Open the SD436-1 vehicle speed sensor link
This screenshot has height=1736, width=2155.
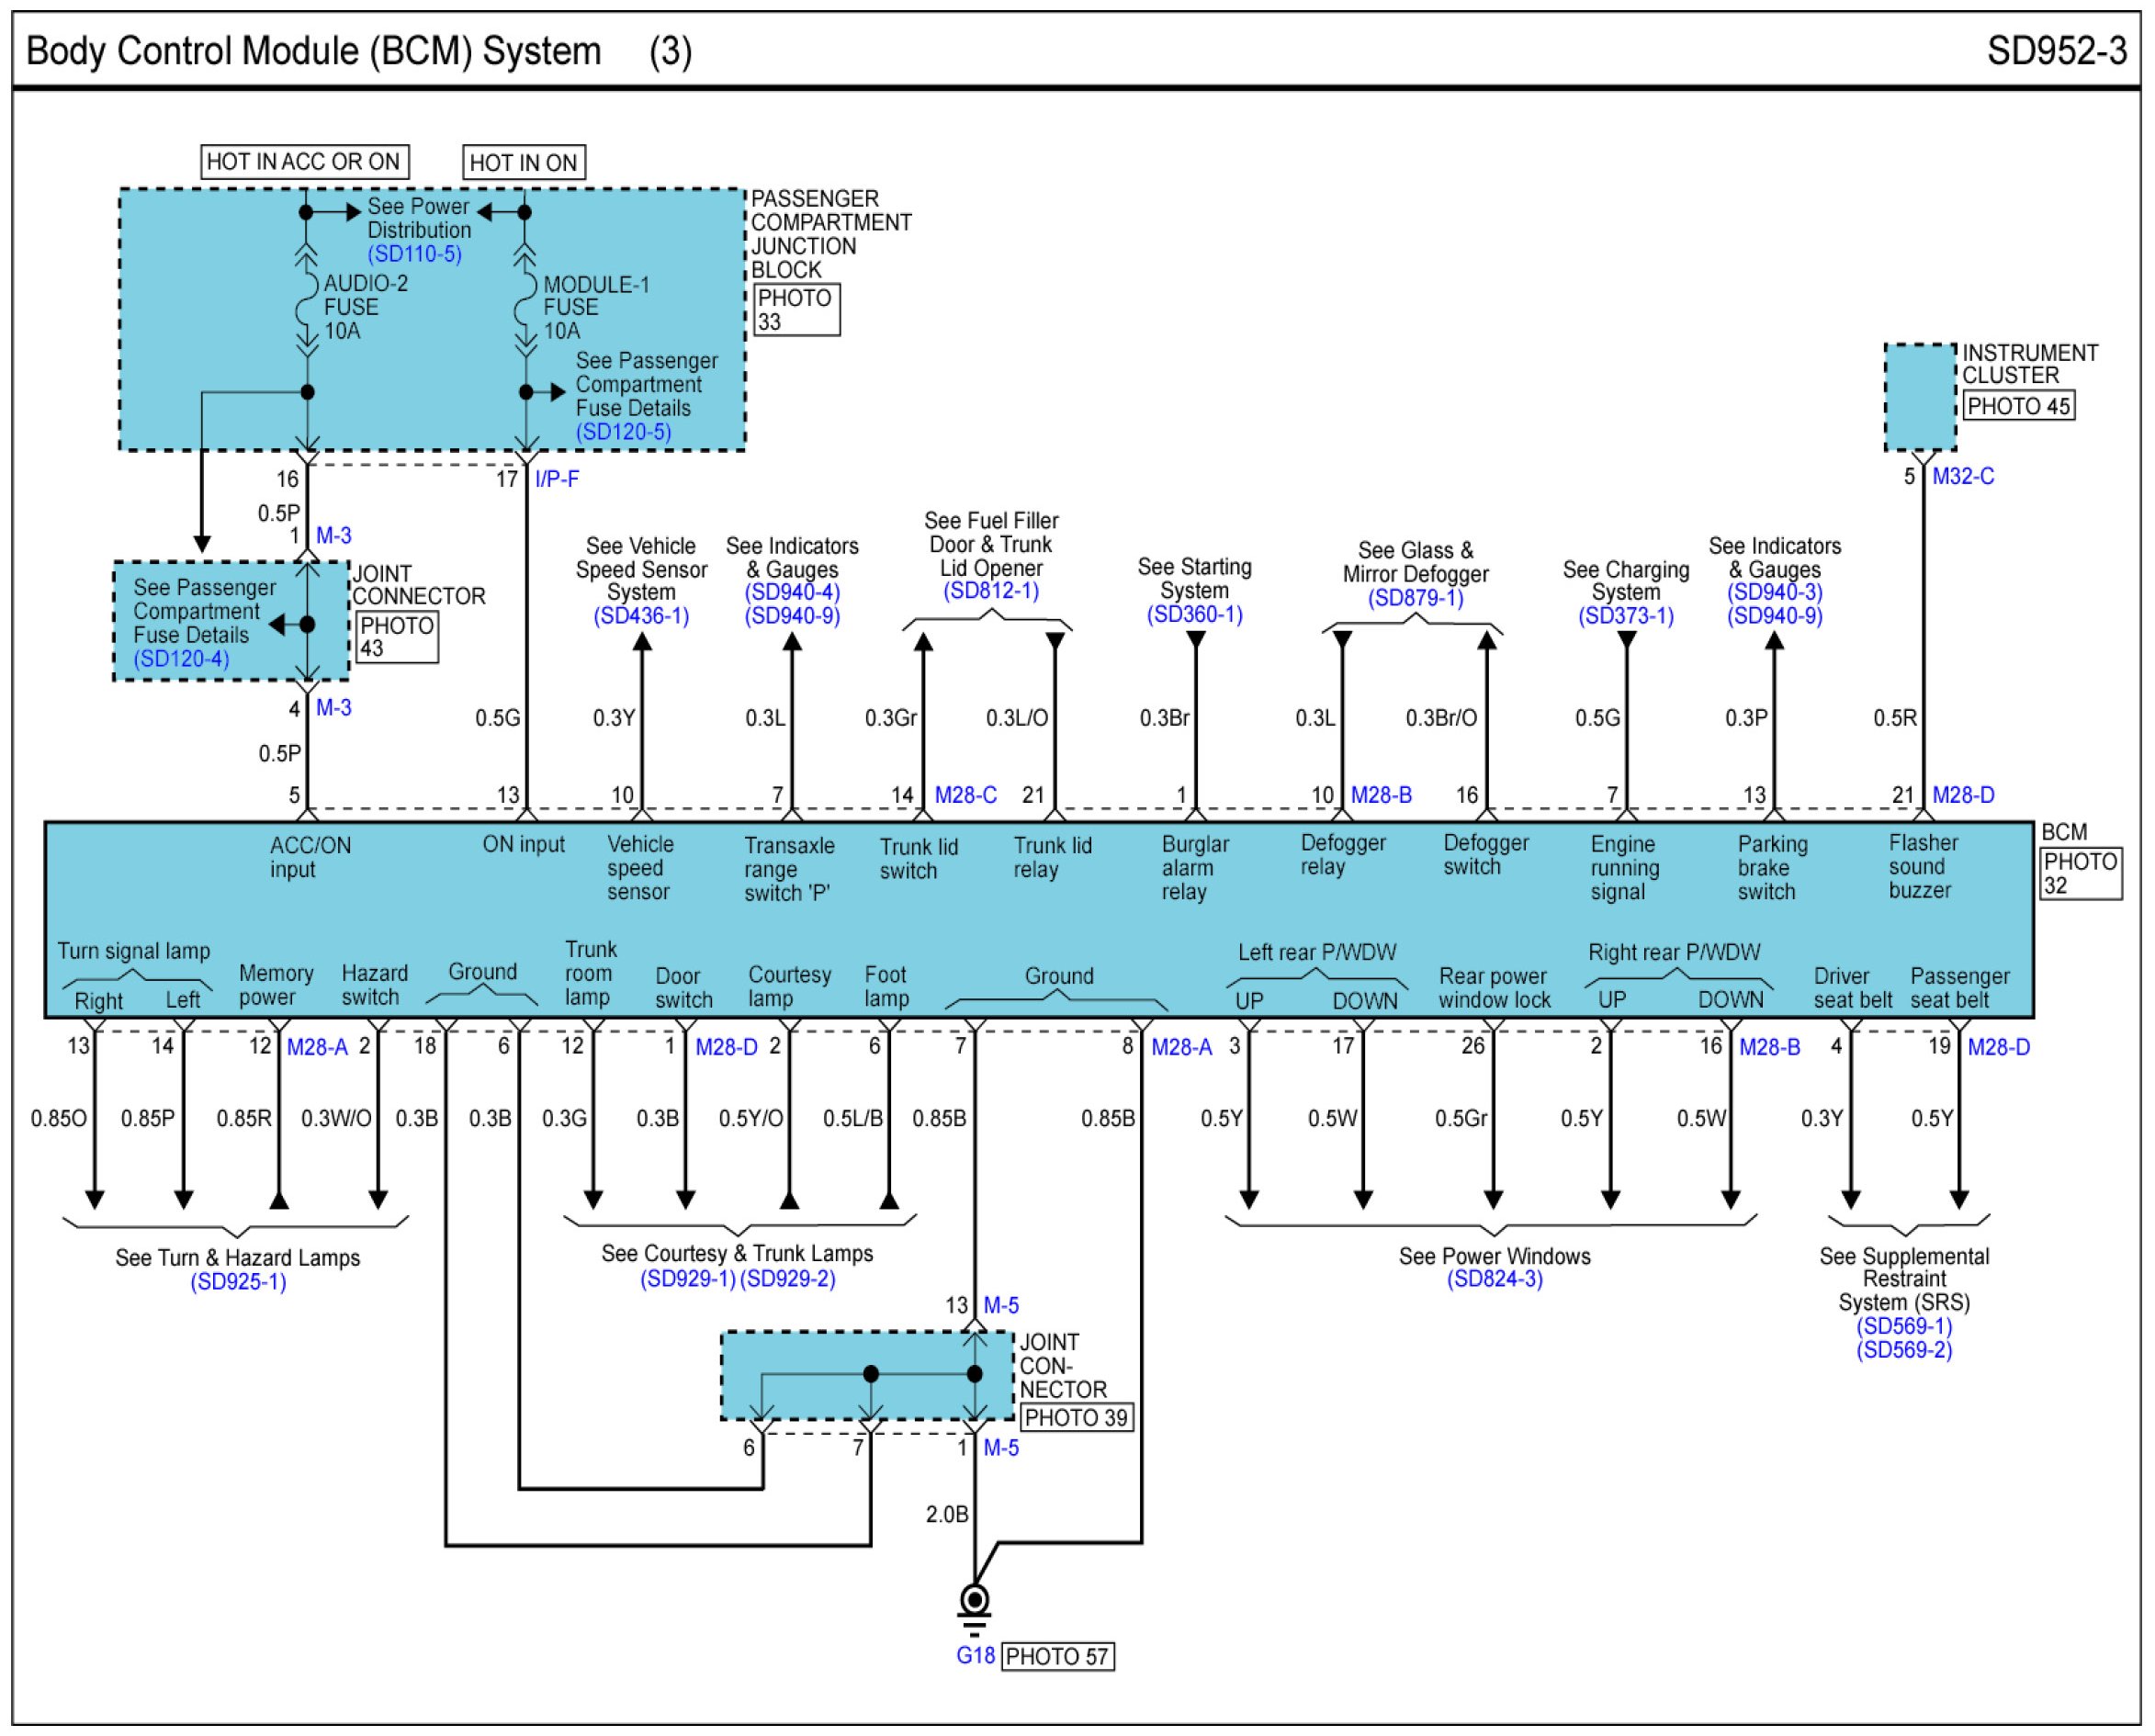(641, 616)
